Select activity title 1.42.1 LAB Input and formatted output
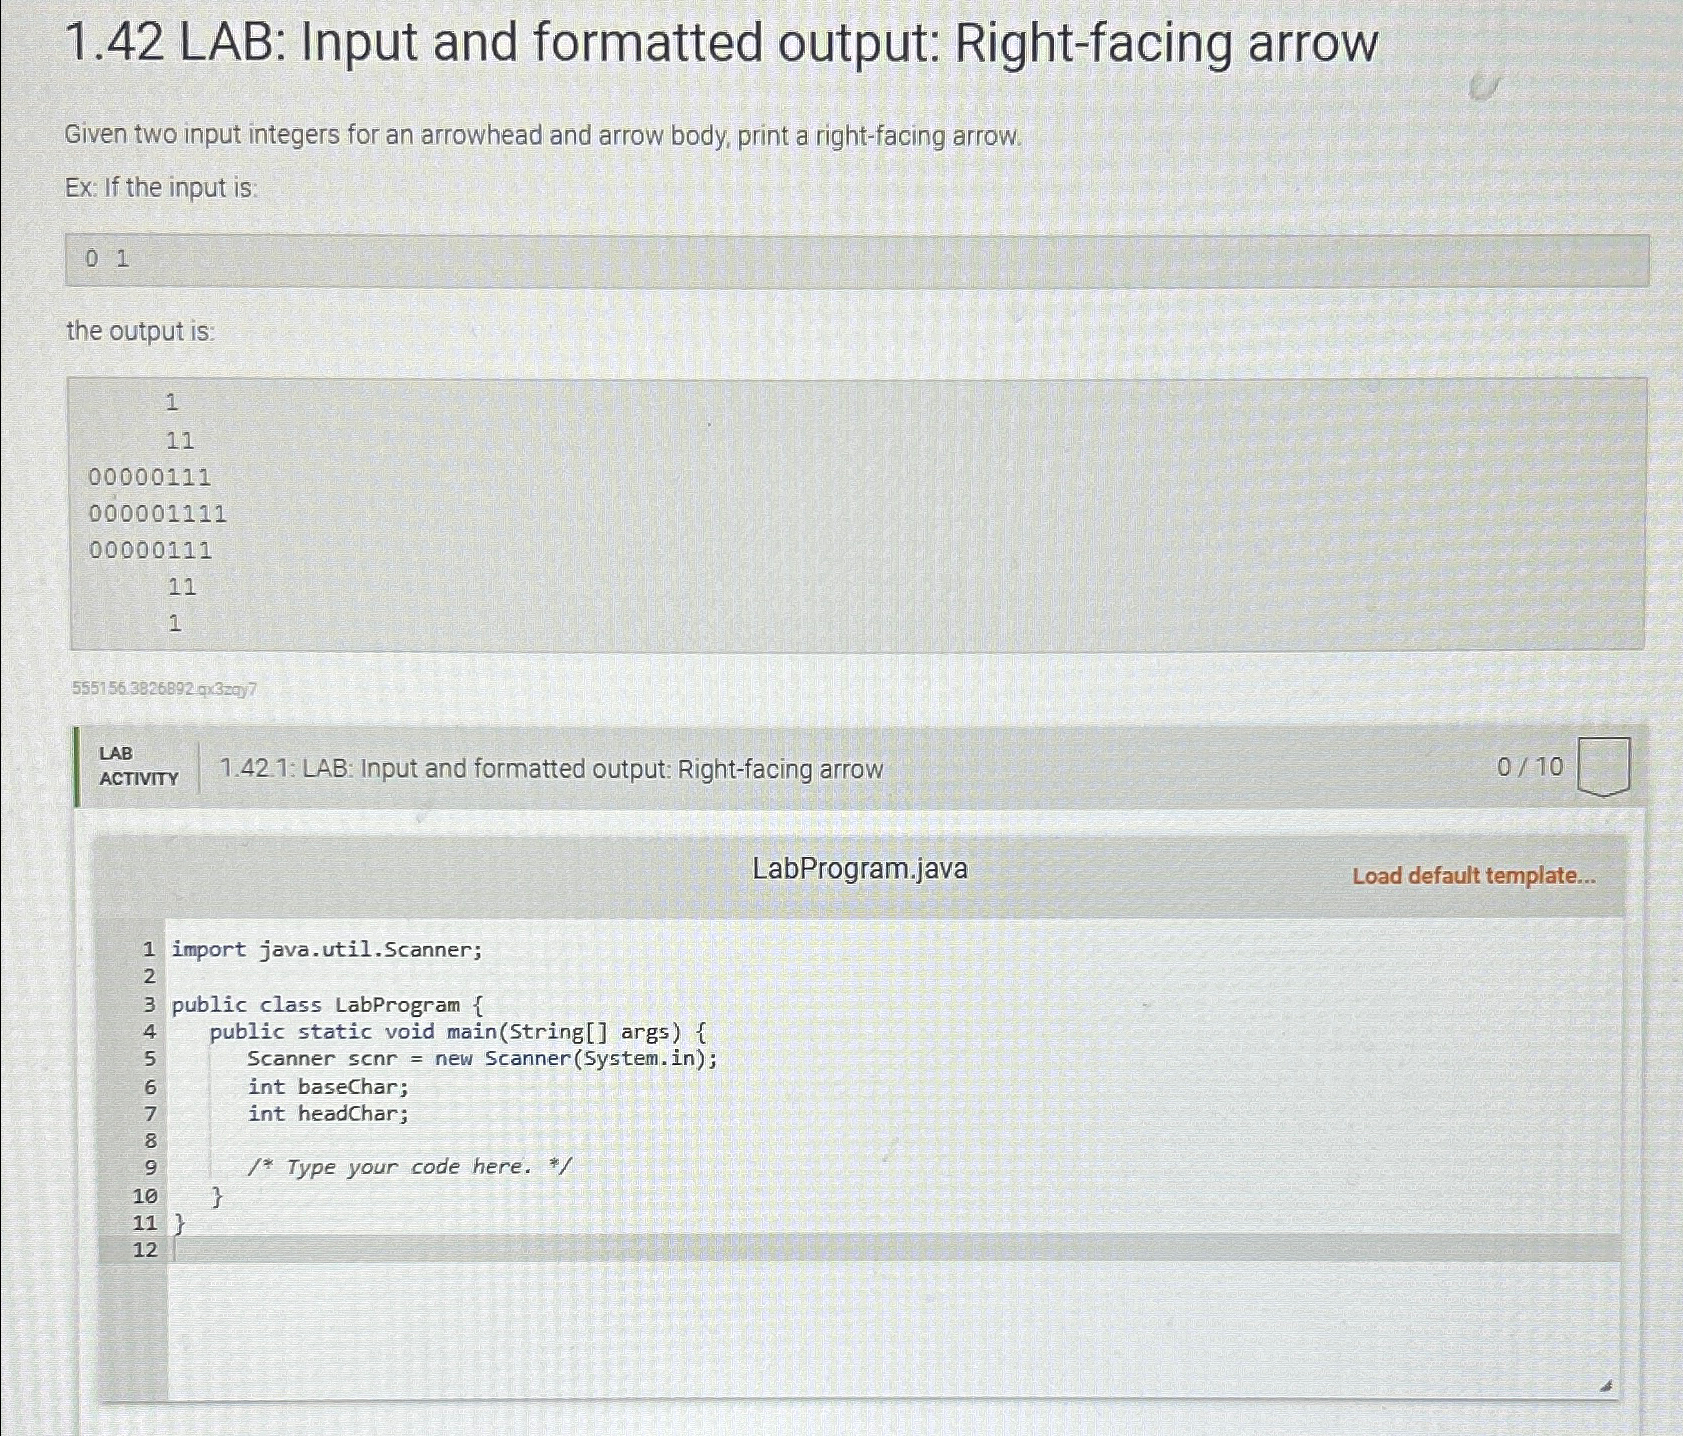Viewport: 1683px width, 1436px height. click(x=550, y=769)
